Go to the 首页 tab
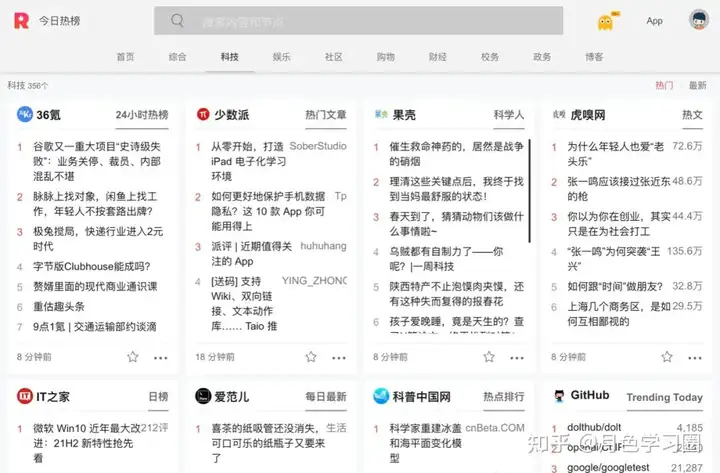Image resolution: width=720 pixels, height=473 pixels. 125,57
